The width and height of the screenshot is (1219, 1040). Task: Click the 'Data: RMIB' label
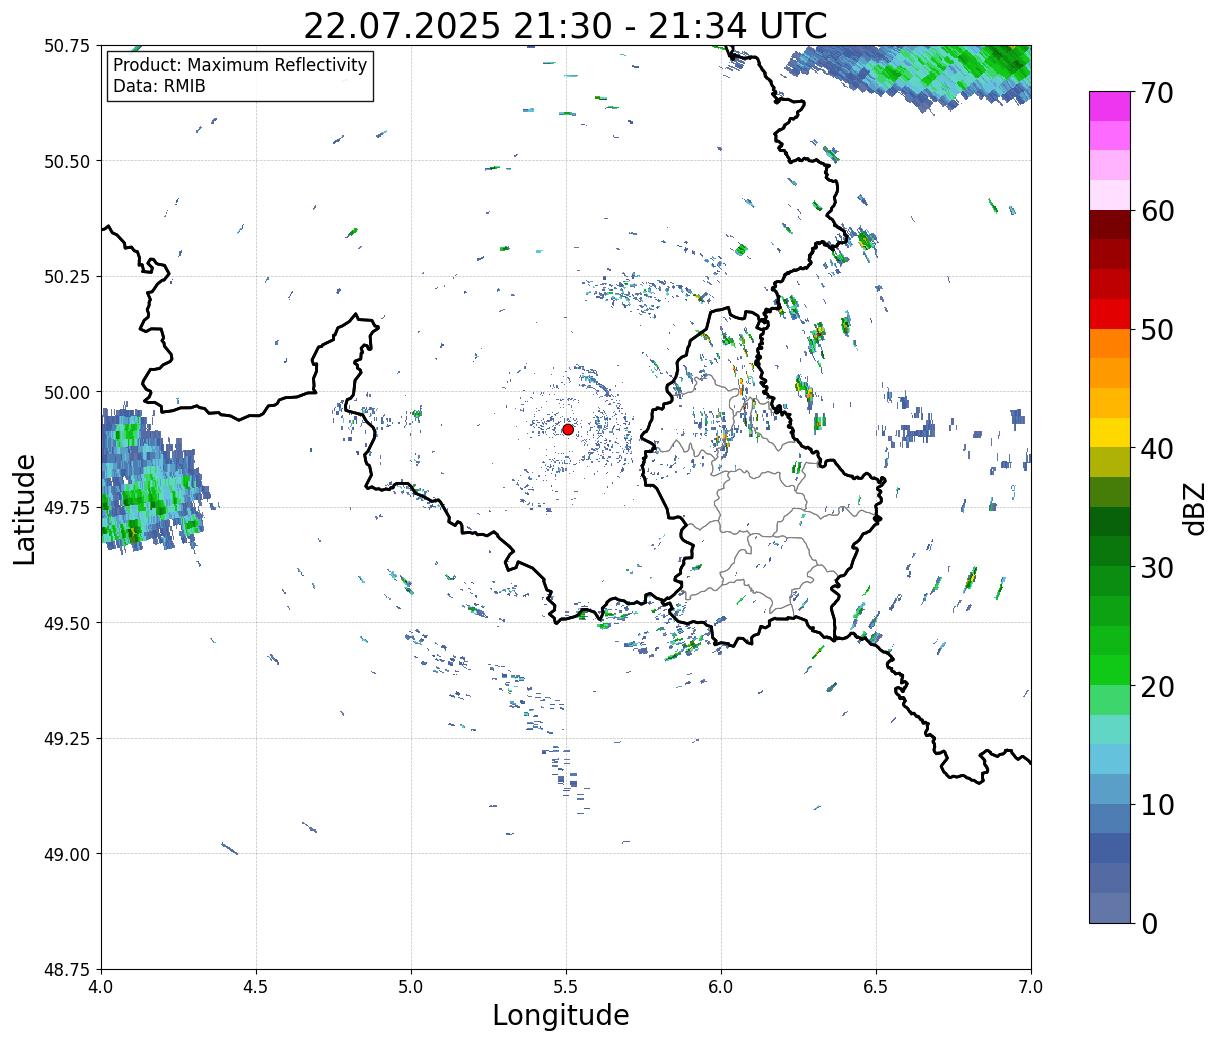(159, 86)
